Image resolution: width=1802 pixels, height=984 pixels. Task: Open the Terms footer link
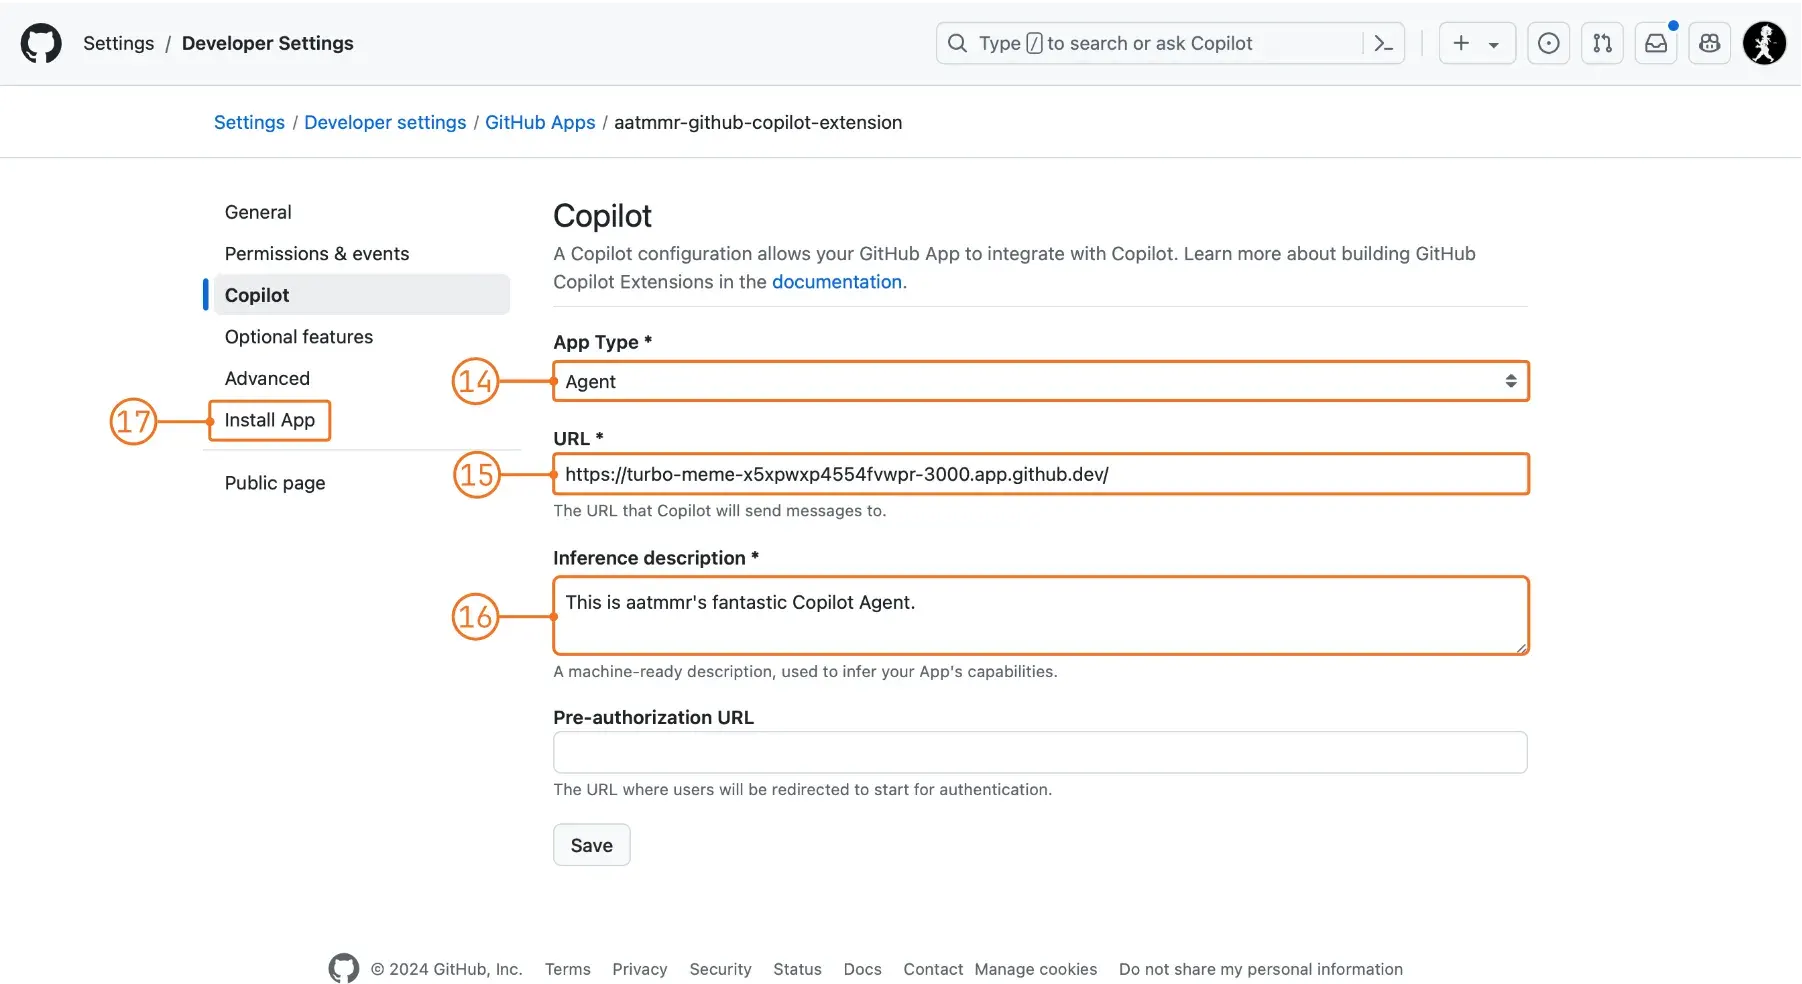click(x=568, y=969)
